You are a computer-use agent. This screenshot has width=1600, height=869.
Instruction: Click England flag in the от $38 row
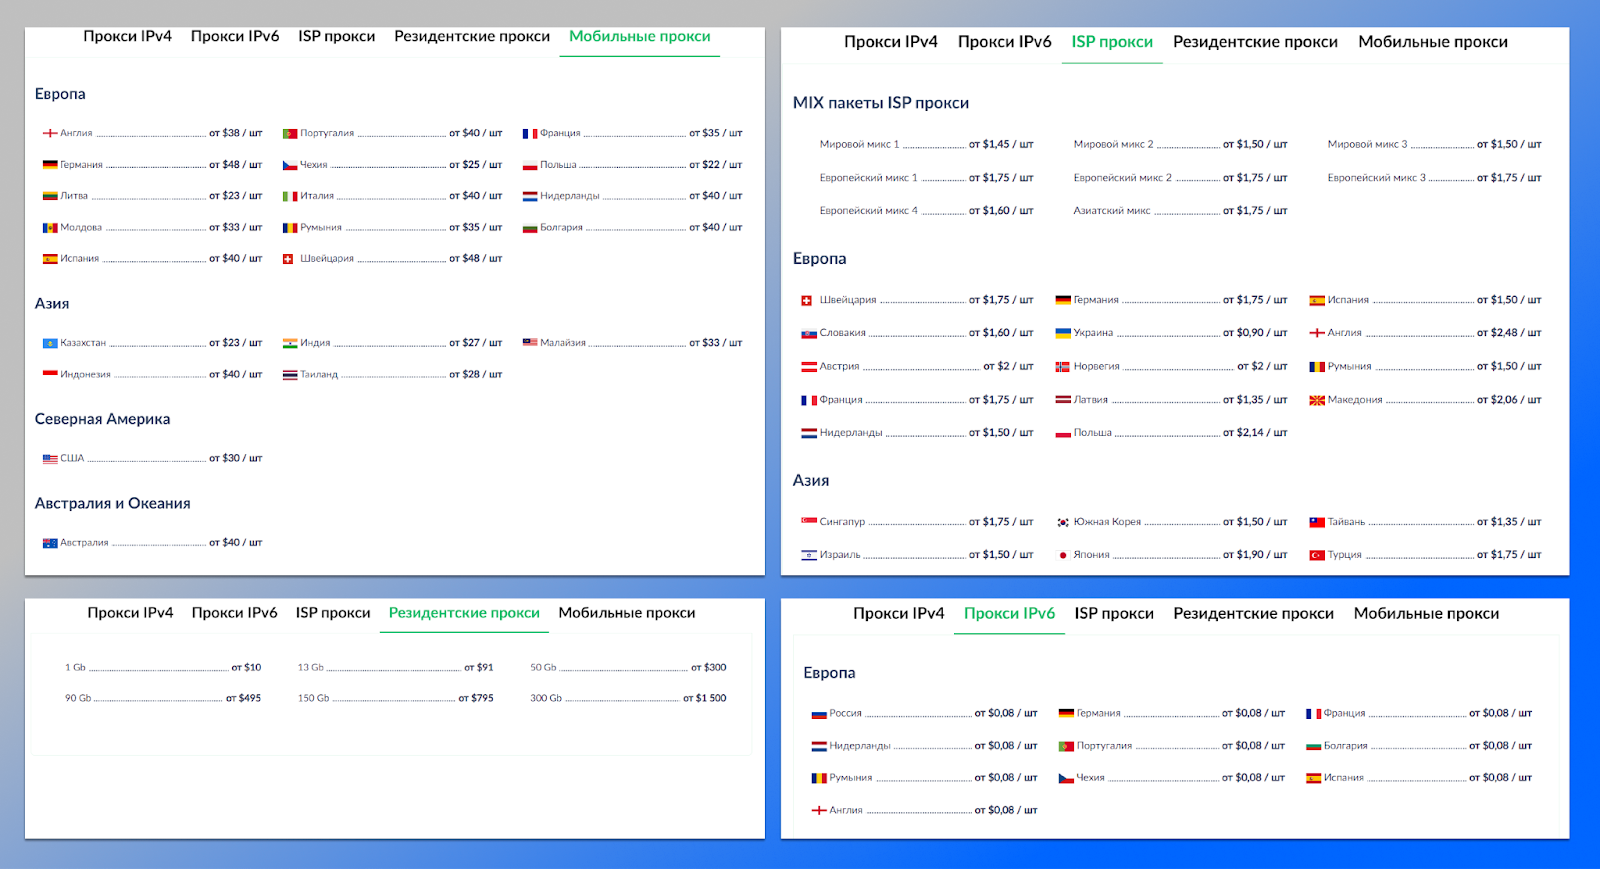(49, 133)
